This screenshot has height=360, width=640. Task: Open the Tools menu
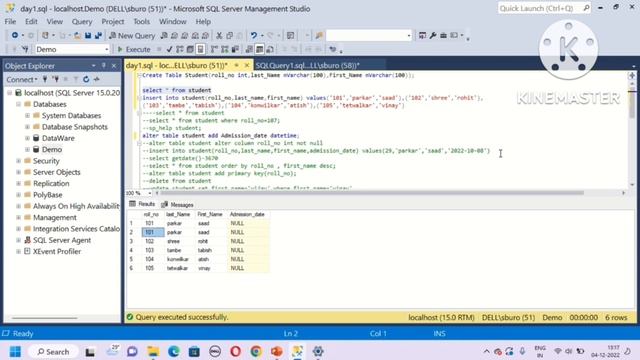141,22
